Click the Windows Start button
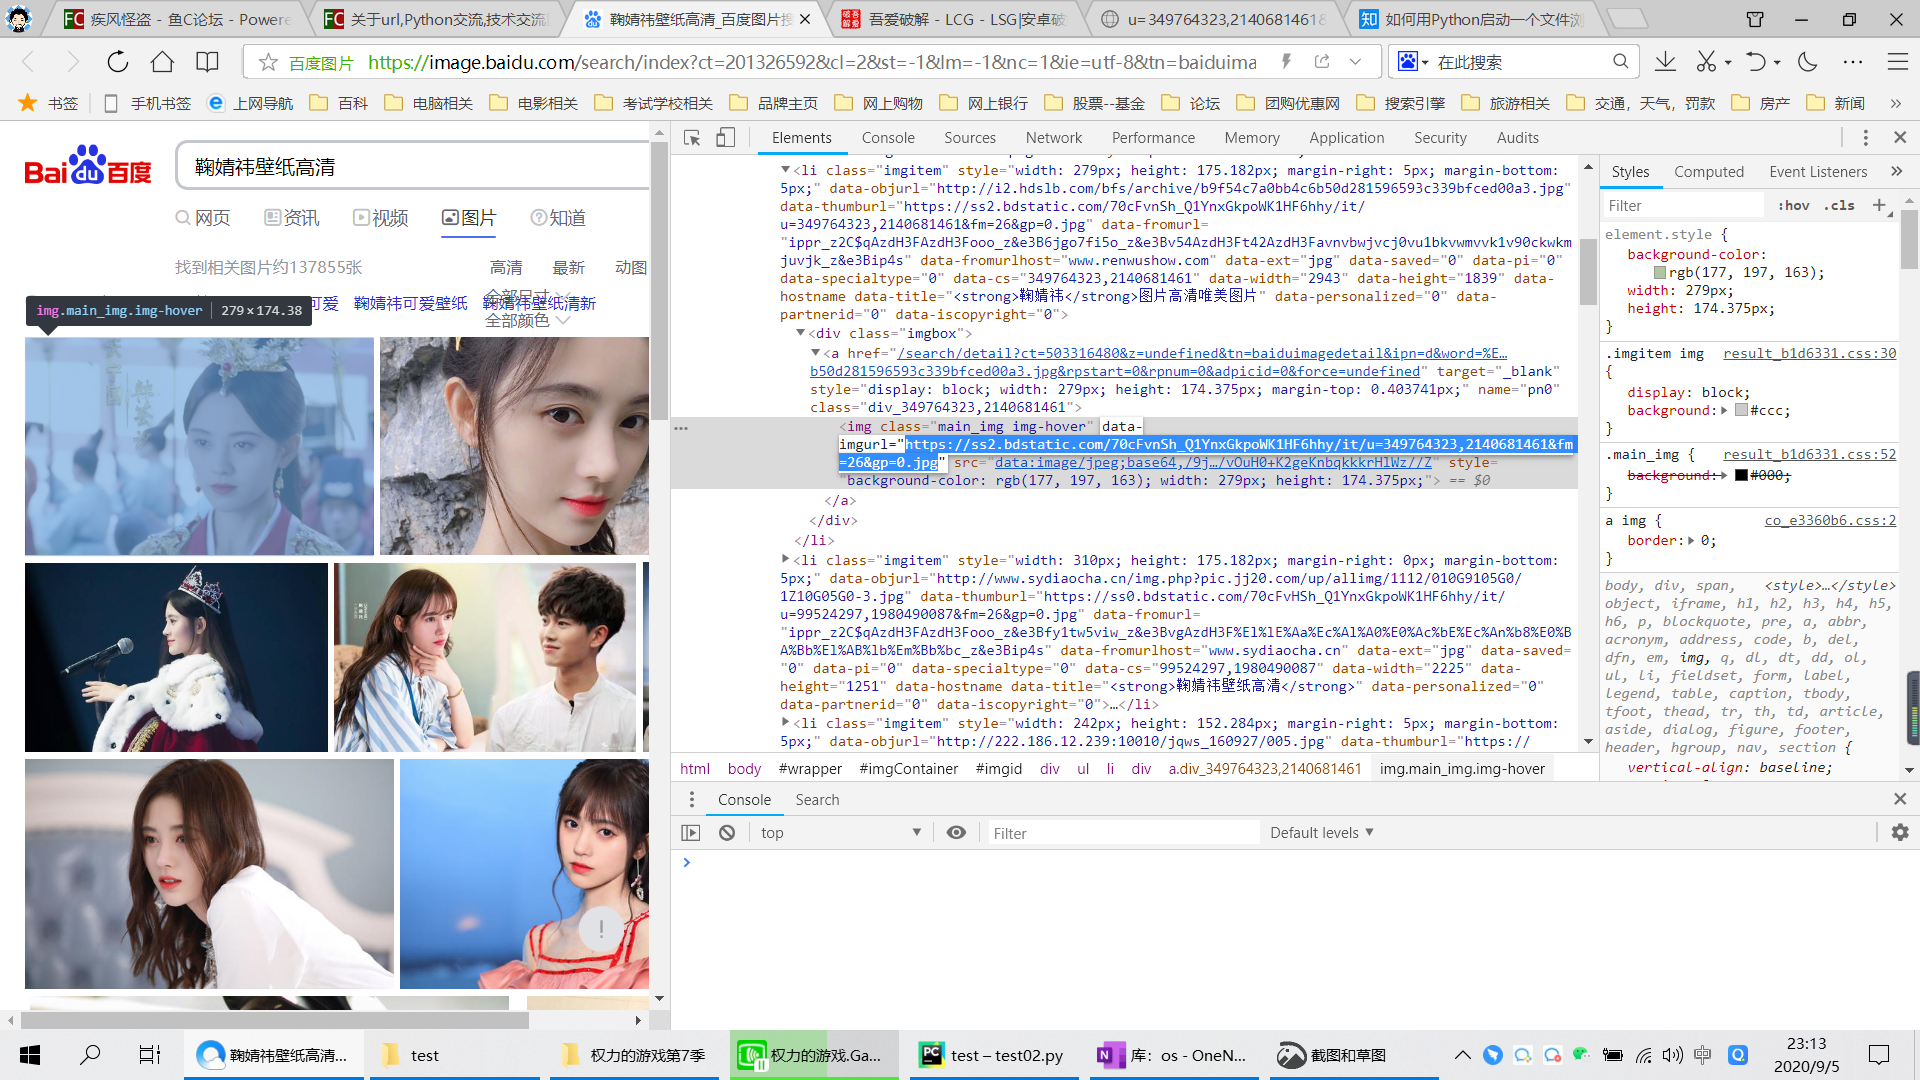This screenshot has width=1920, height=1080. (x=30, y=1055)
